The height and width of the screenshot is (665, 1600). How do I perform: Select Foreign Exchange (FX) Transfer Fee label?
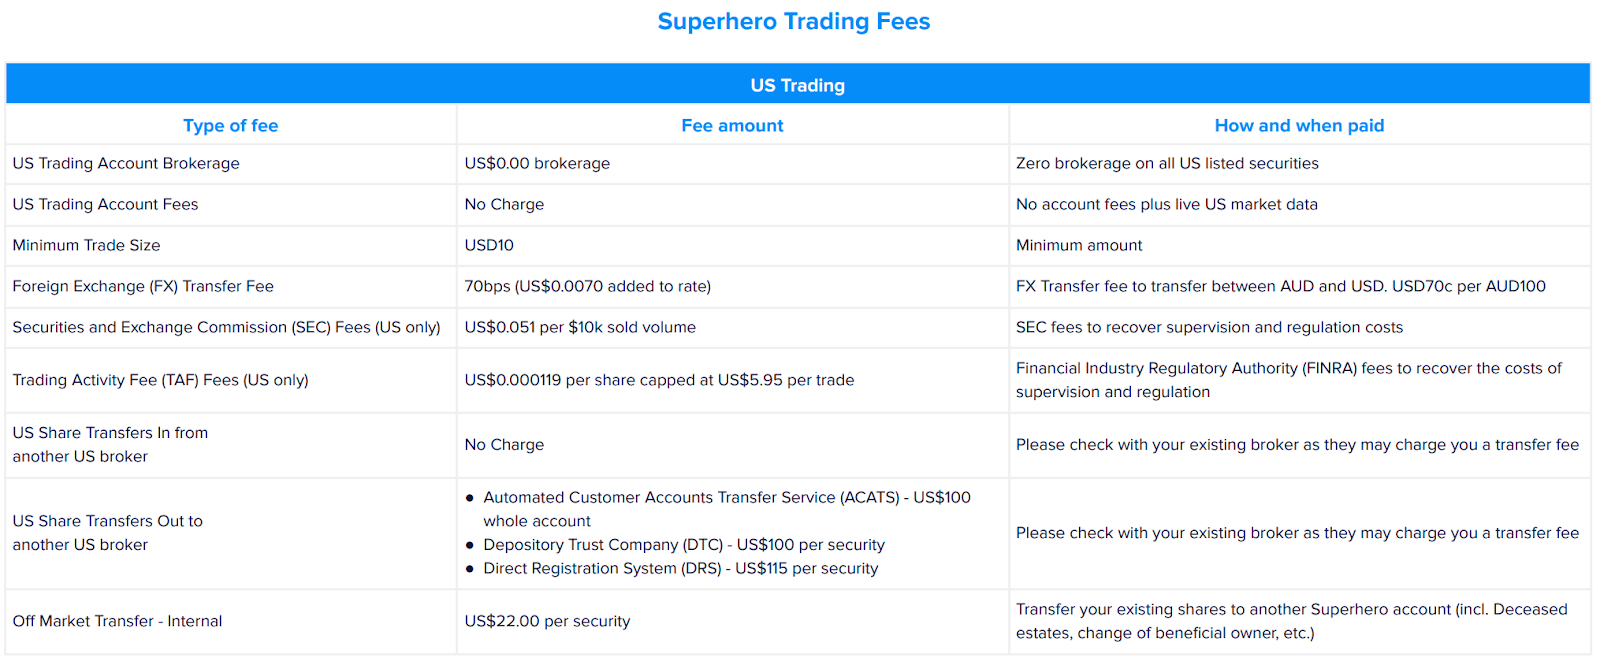pyautogui.click(x=143, y=286)
